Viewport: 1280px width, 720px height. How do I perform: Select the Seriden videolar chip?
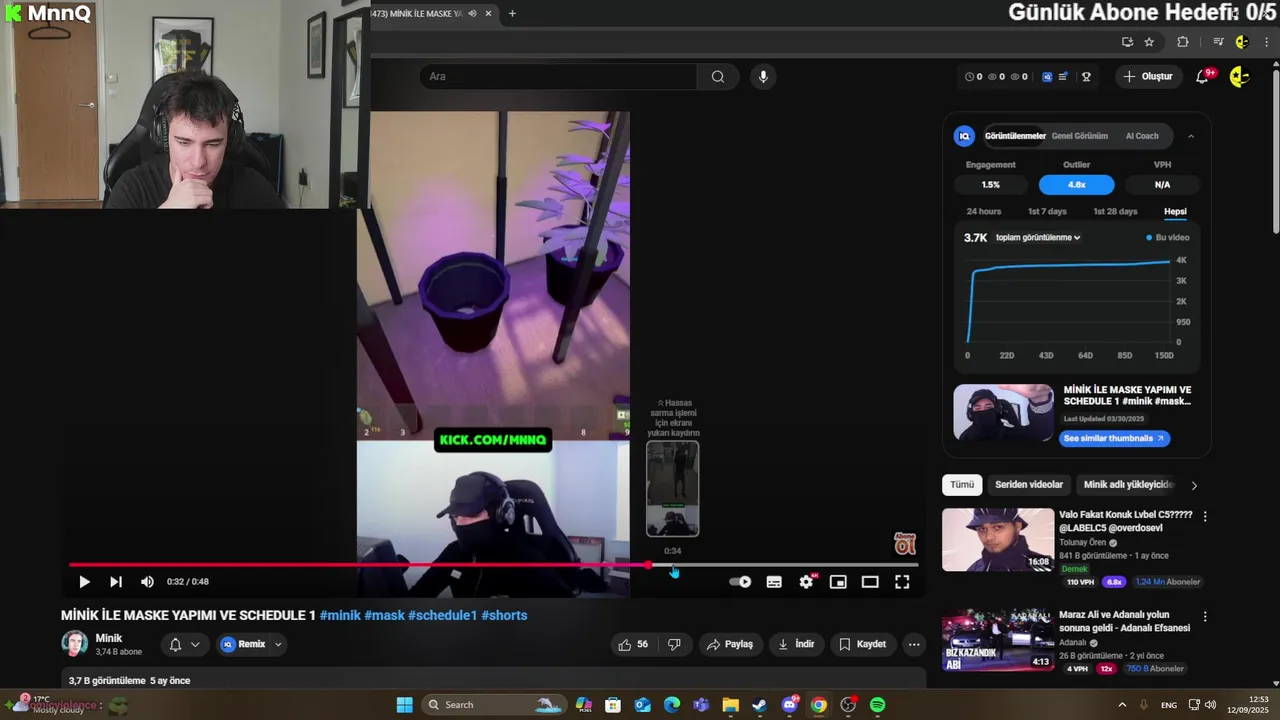click(x=1029, y=485)
